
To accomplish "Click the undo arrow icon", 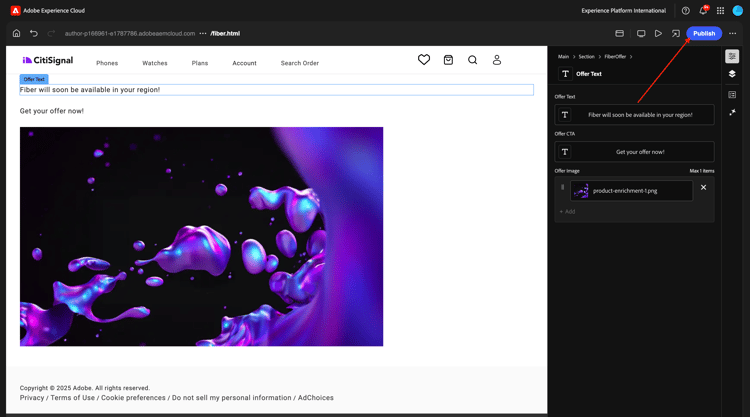I will tap(33, 33).
